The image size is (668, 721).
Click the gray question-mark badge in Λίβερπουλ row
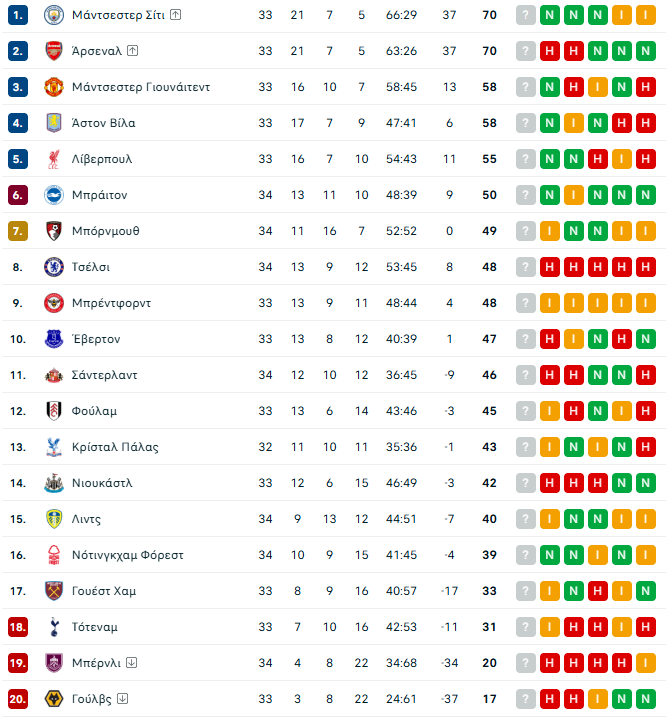click(x=526, y=159)
